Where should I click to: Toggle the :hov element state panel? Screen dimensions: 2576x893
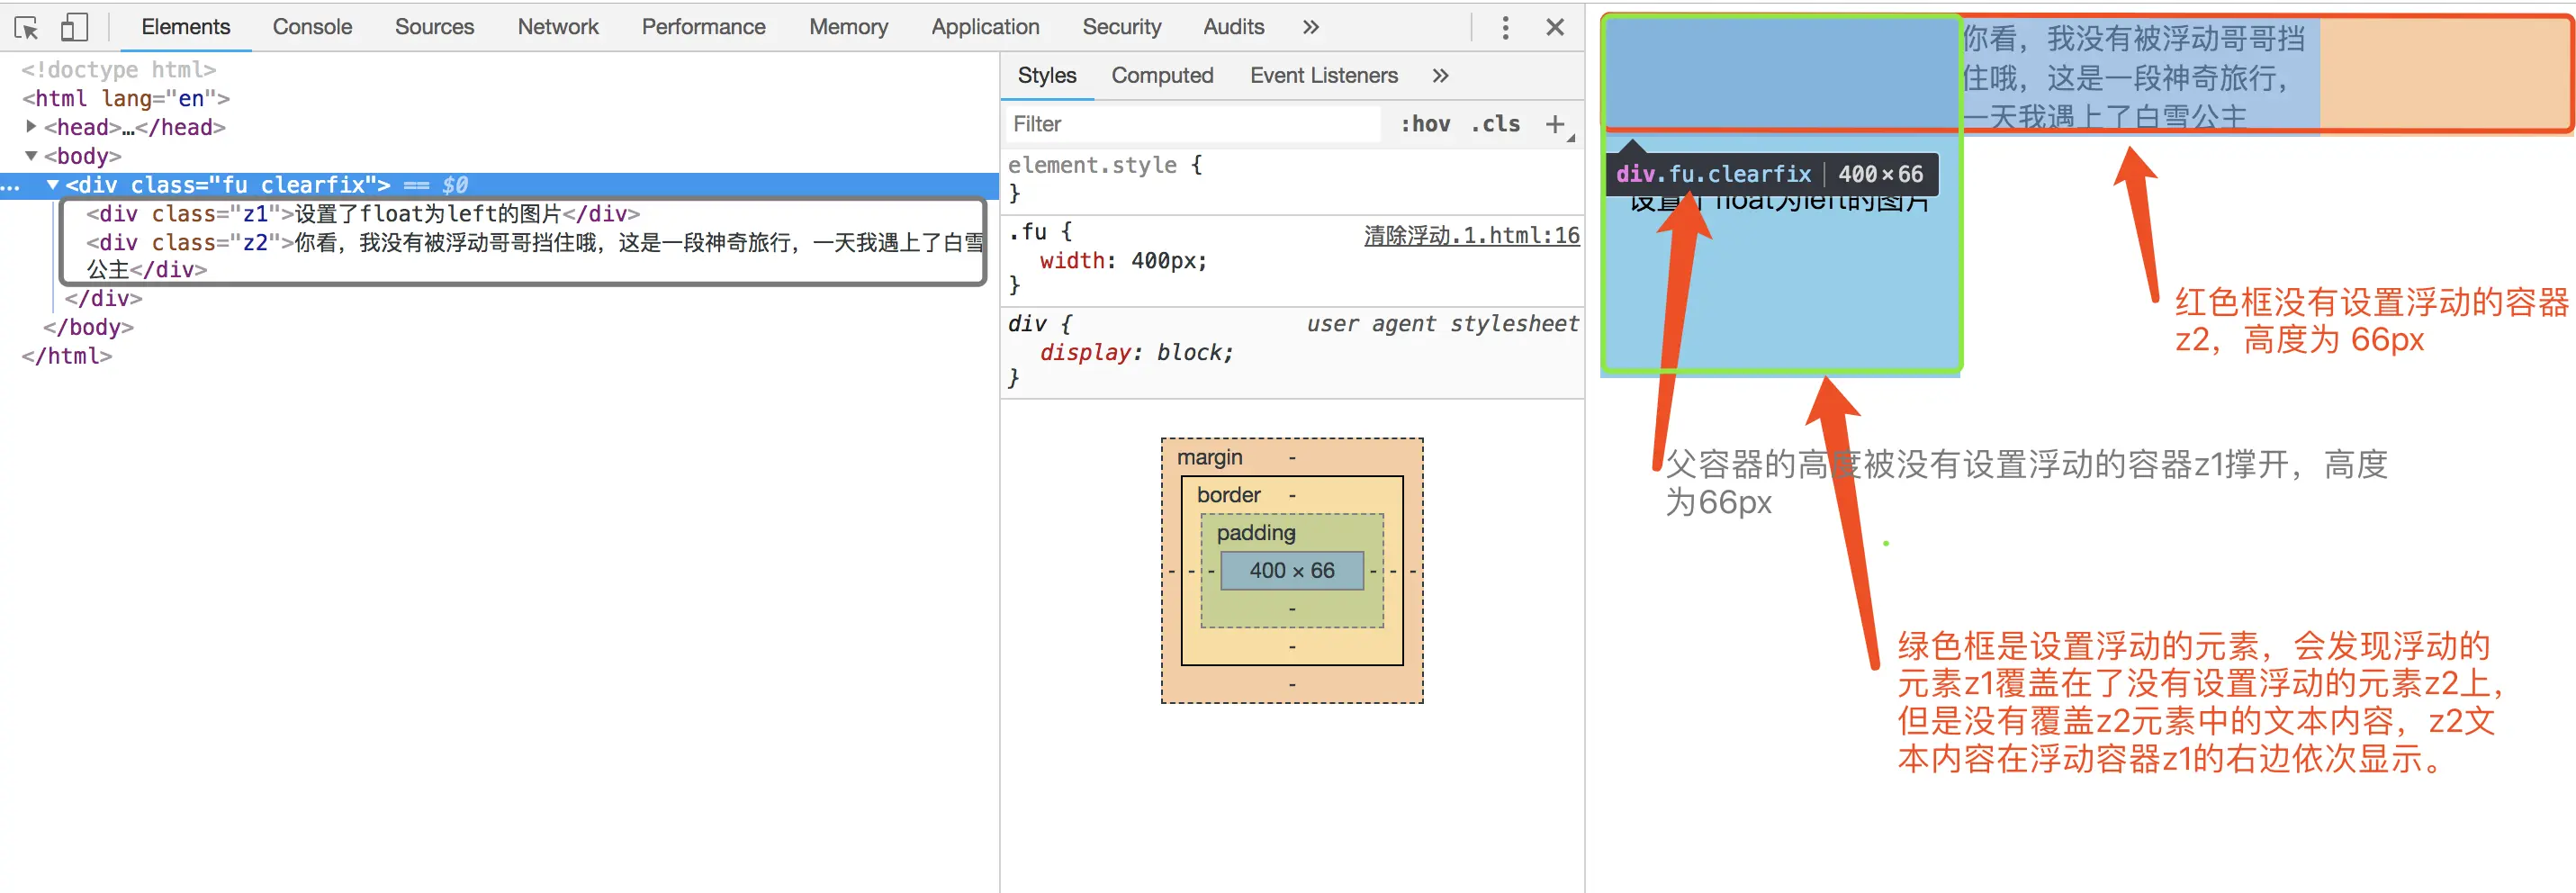coord(1425,124)
